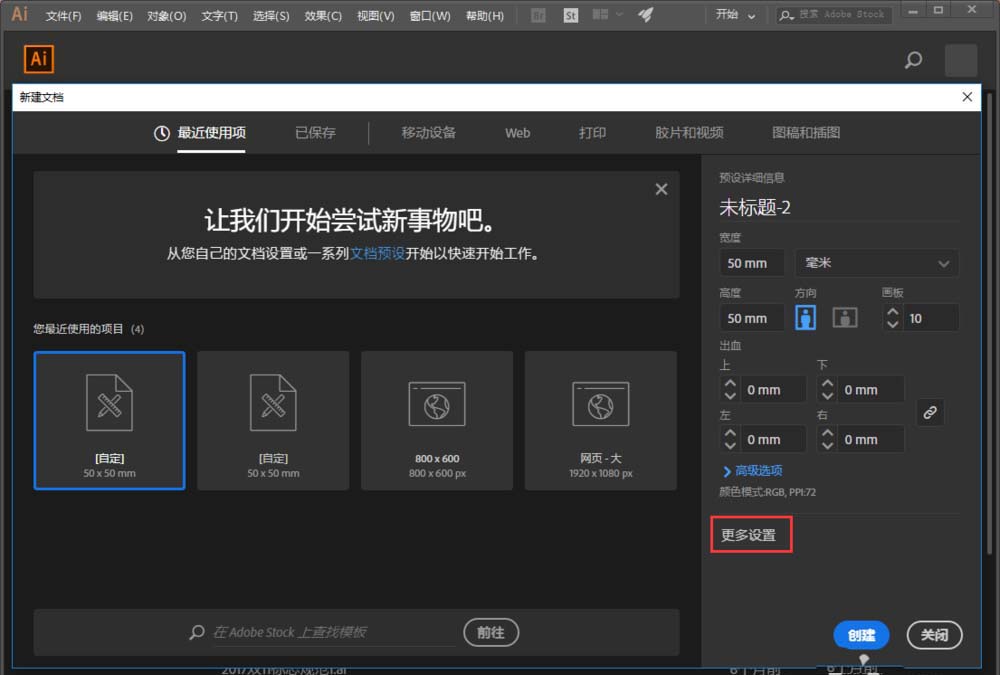Close the welcome banner with its X
This screenshot has width=1000, height=675.
[x=661, y=189]
